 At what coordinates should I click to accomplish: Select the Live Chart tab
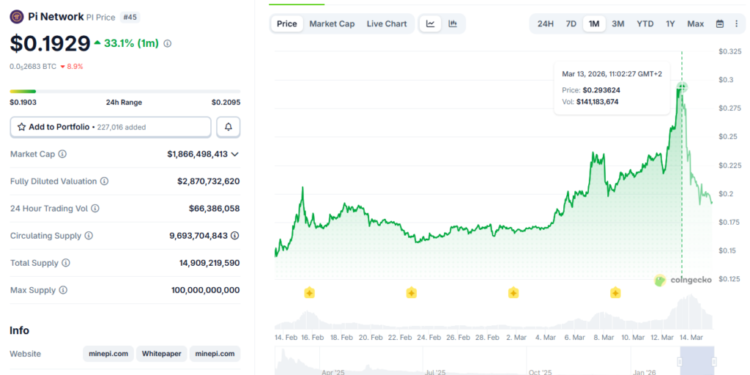(386, 24)
